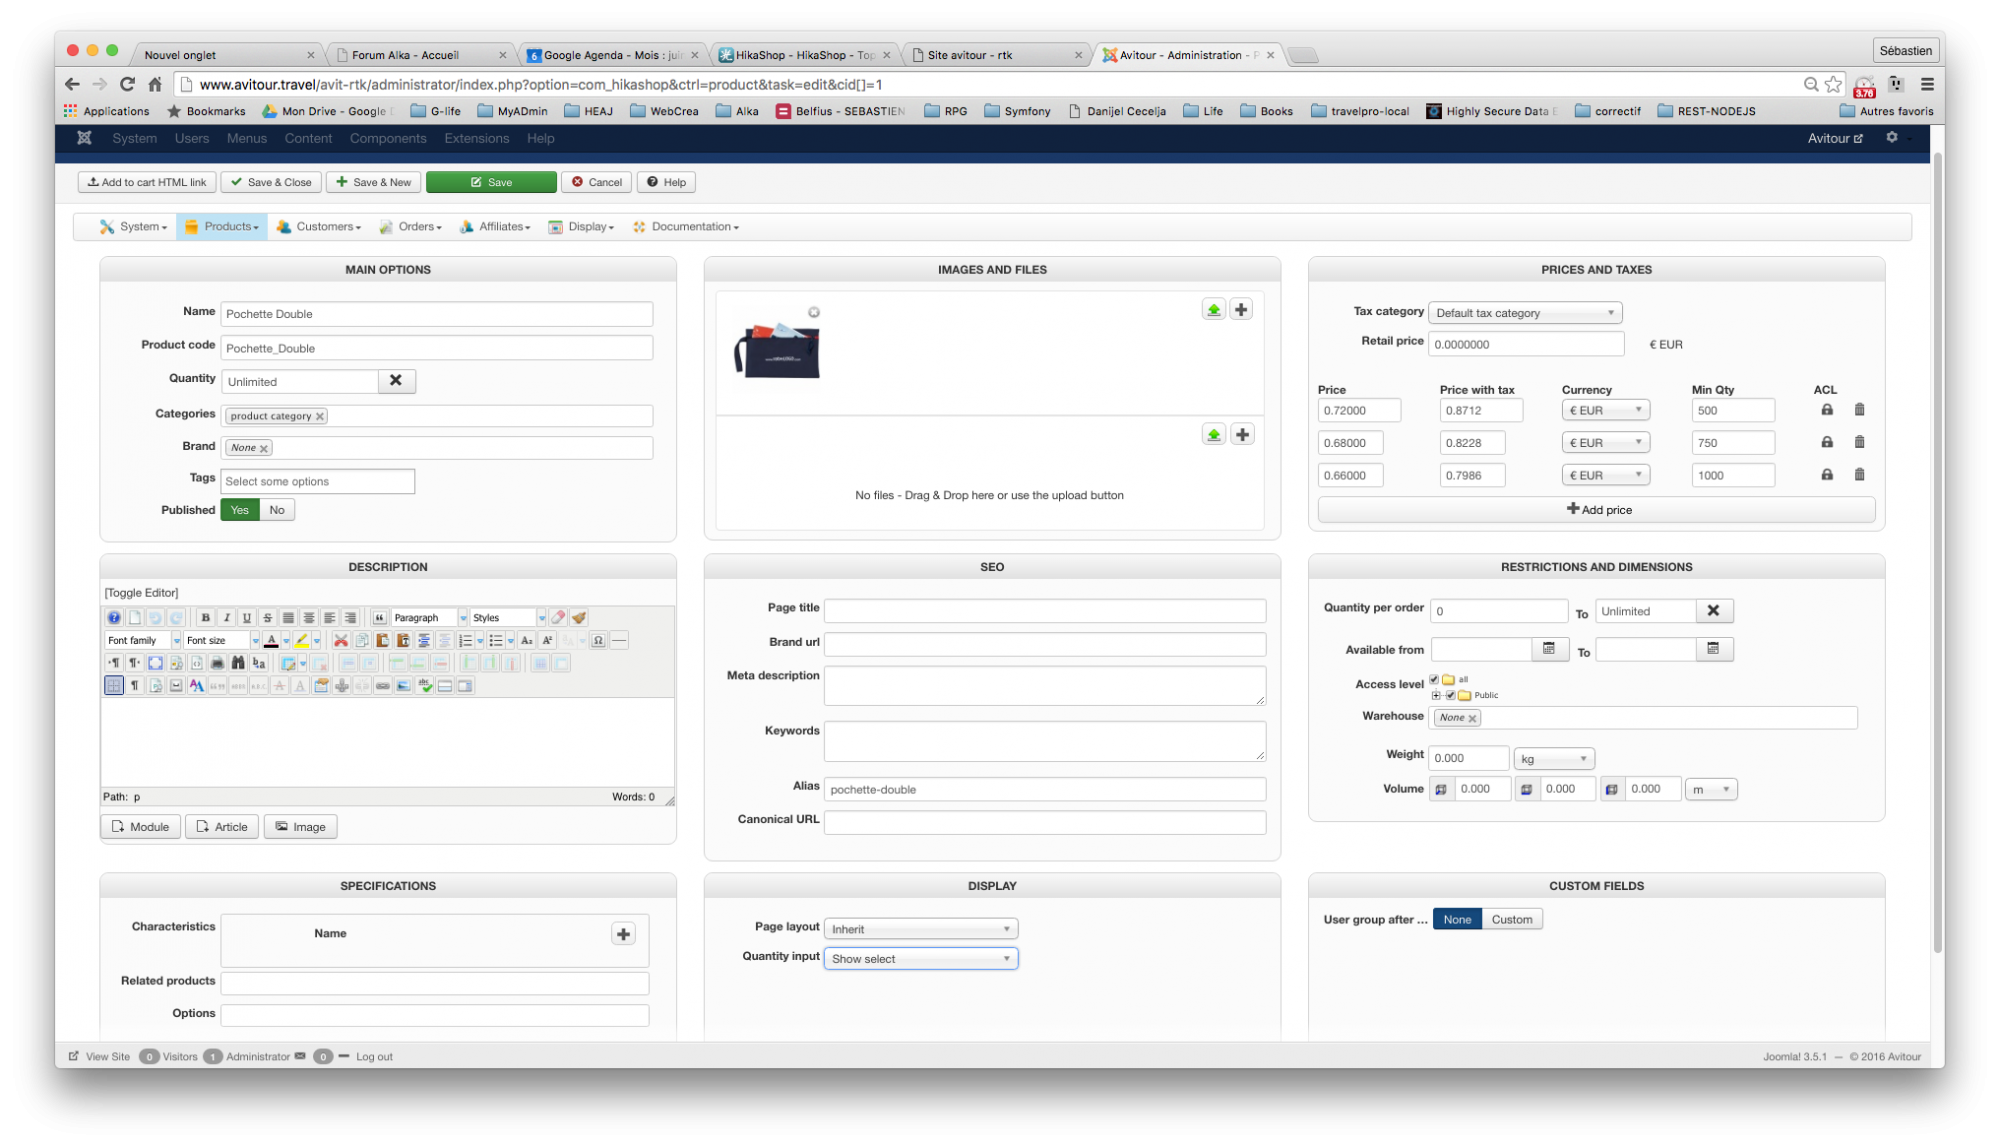The height and width of the screenshot is (1147, 2000).
Task: Open the Customers menu
Action: tap(320, 227)
